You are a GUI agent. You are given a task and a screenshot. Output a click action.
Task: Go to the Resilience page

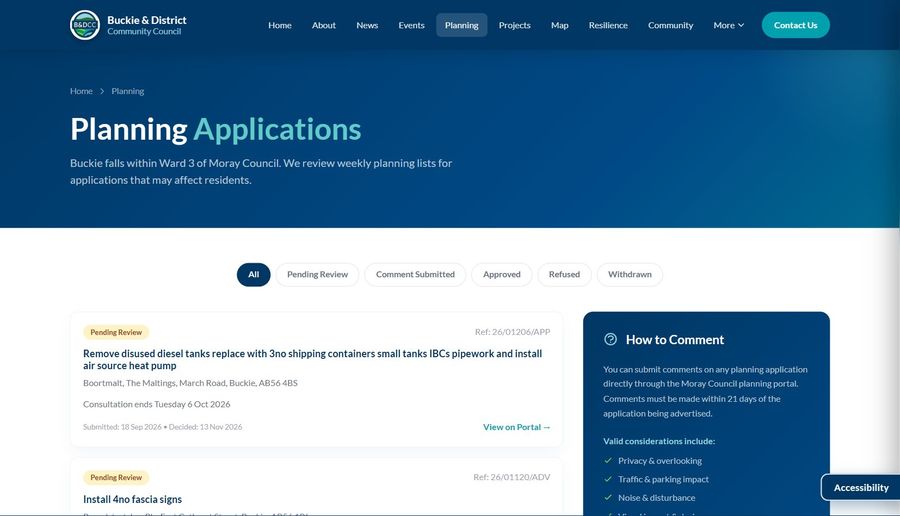(608, 25)
